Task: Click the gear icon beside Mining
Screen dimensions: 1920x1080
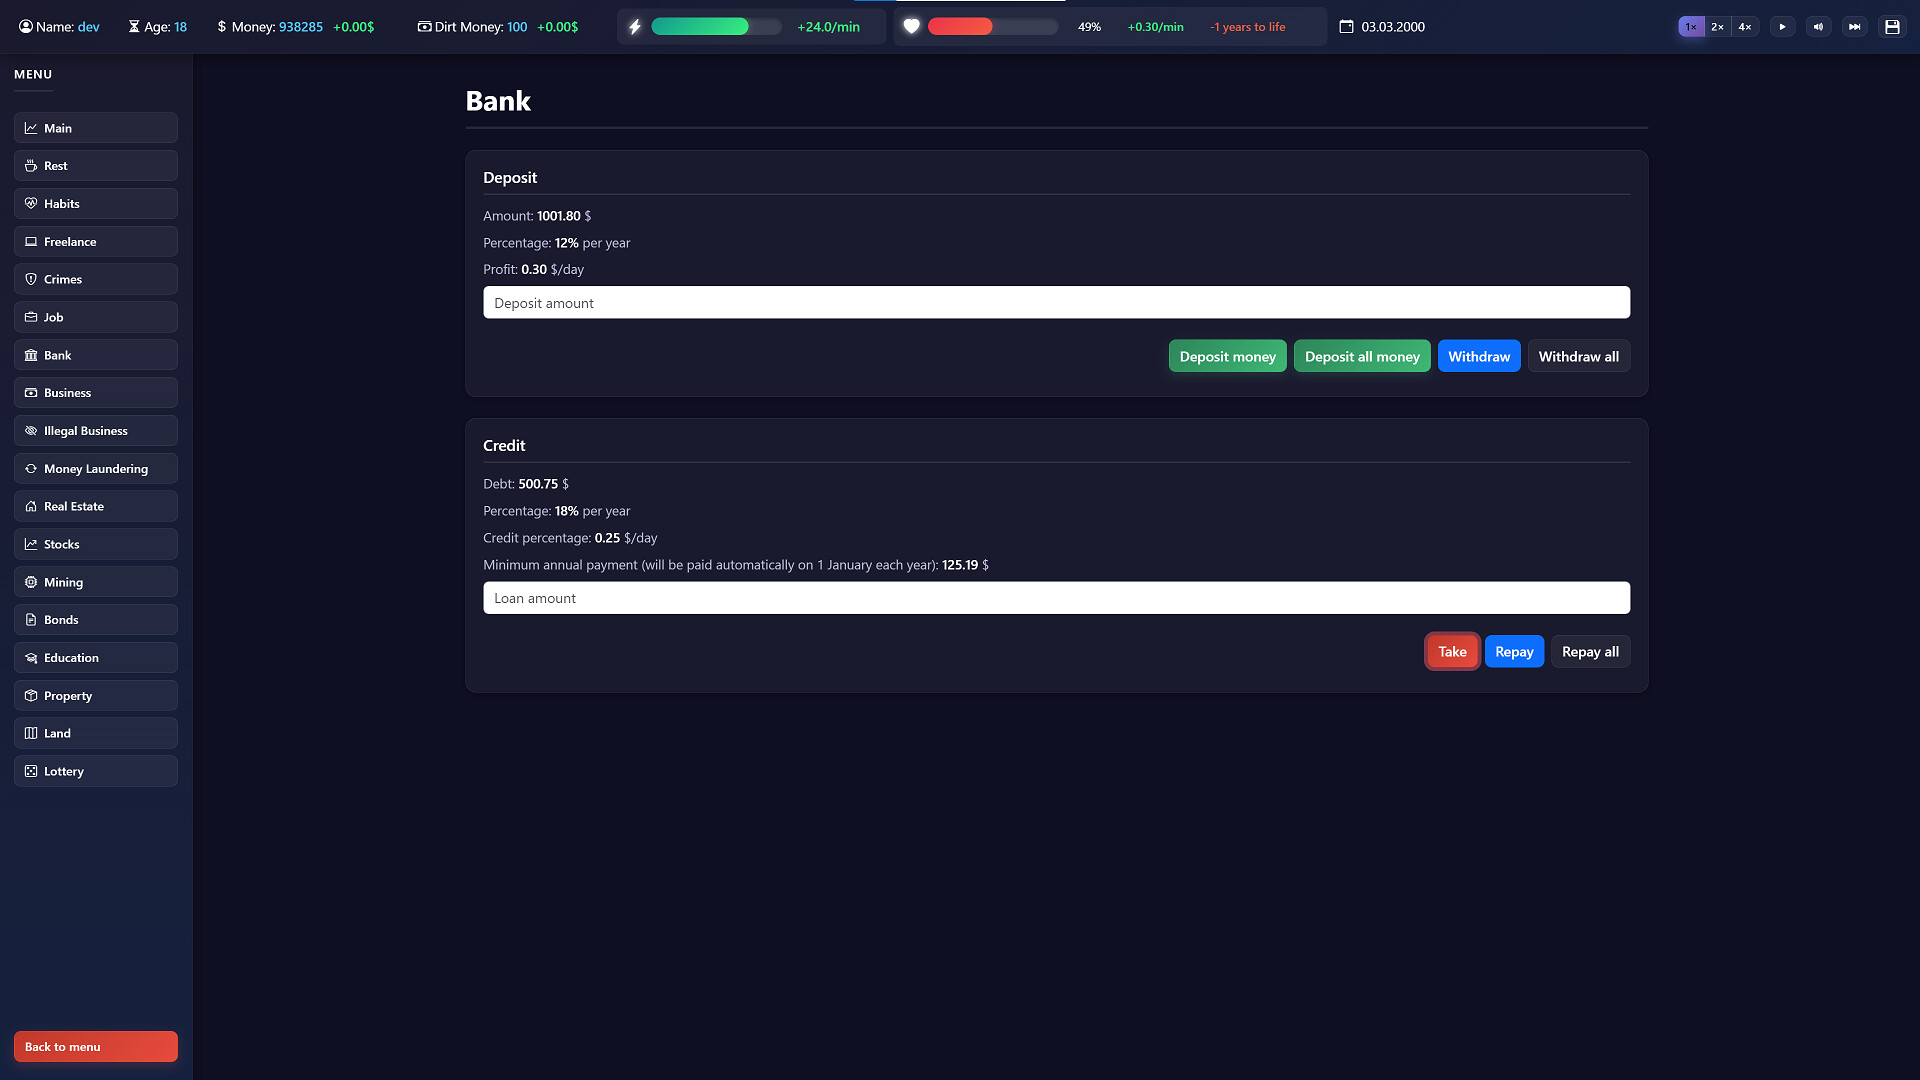Action: [x=31, y=582]
